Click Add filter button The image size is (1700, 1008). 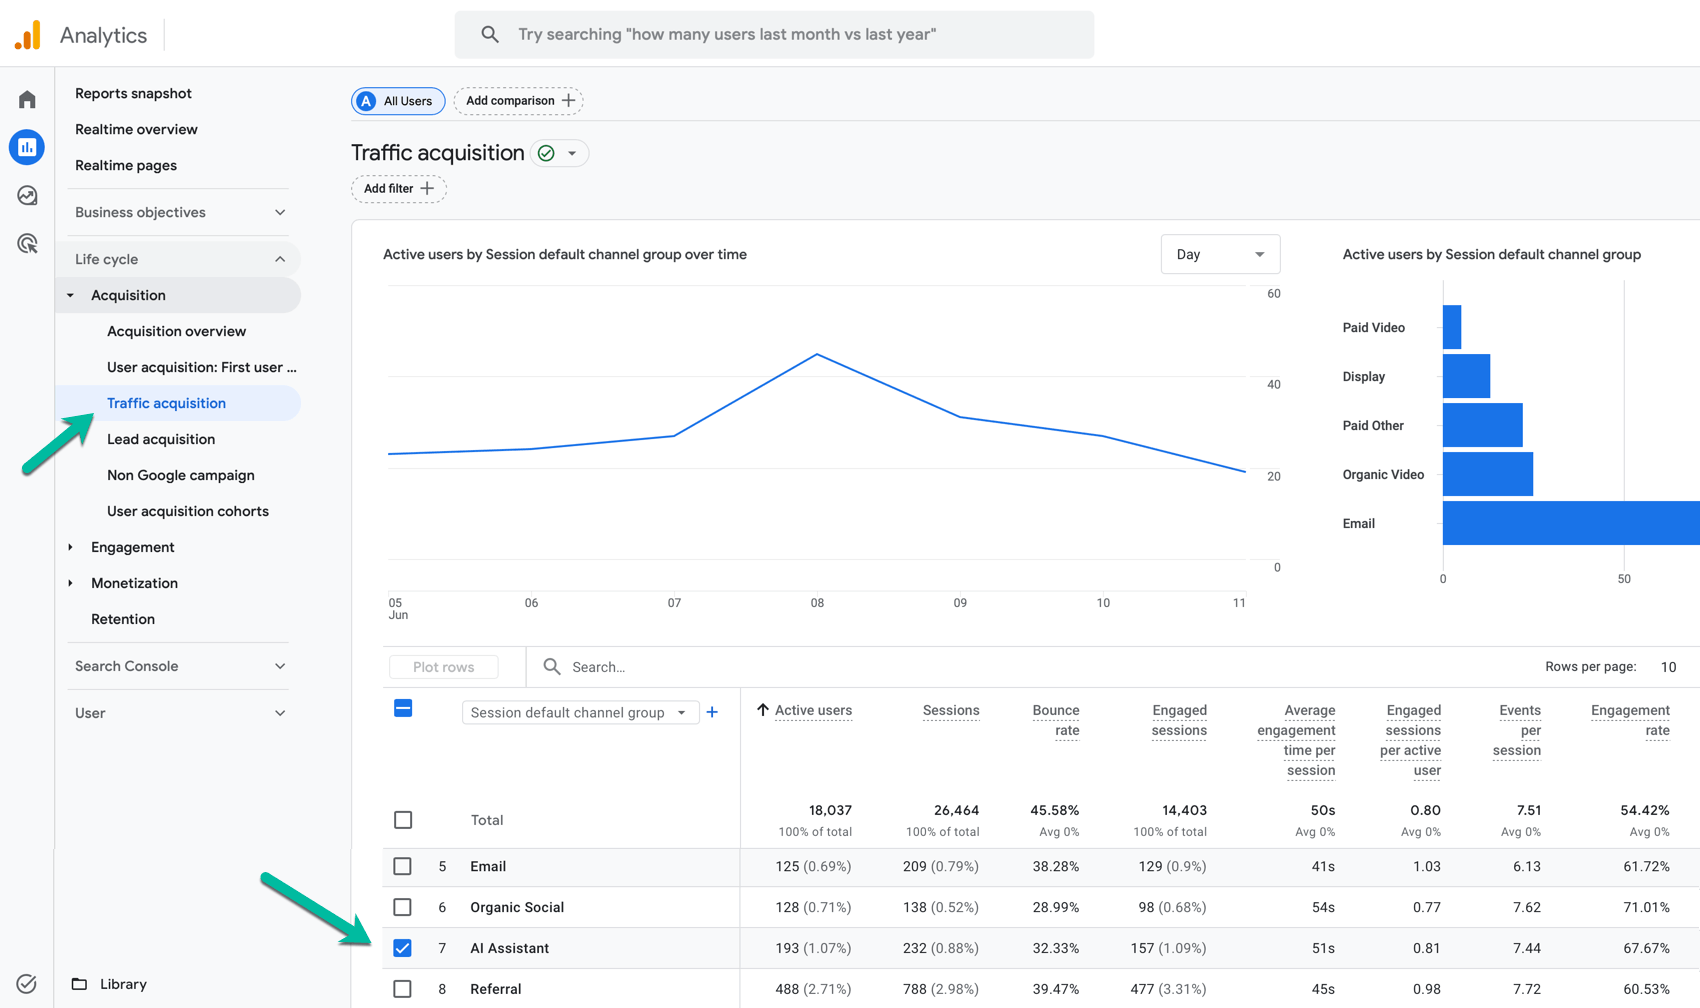[398, 189]
